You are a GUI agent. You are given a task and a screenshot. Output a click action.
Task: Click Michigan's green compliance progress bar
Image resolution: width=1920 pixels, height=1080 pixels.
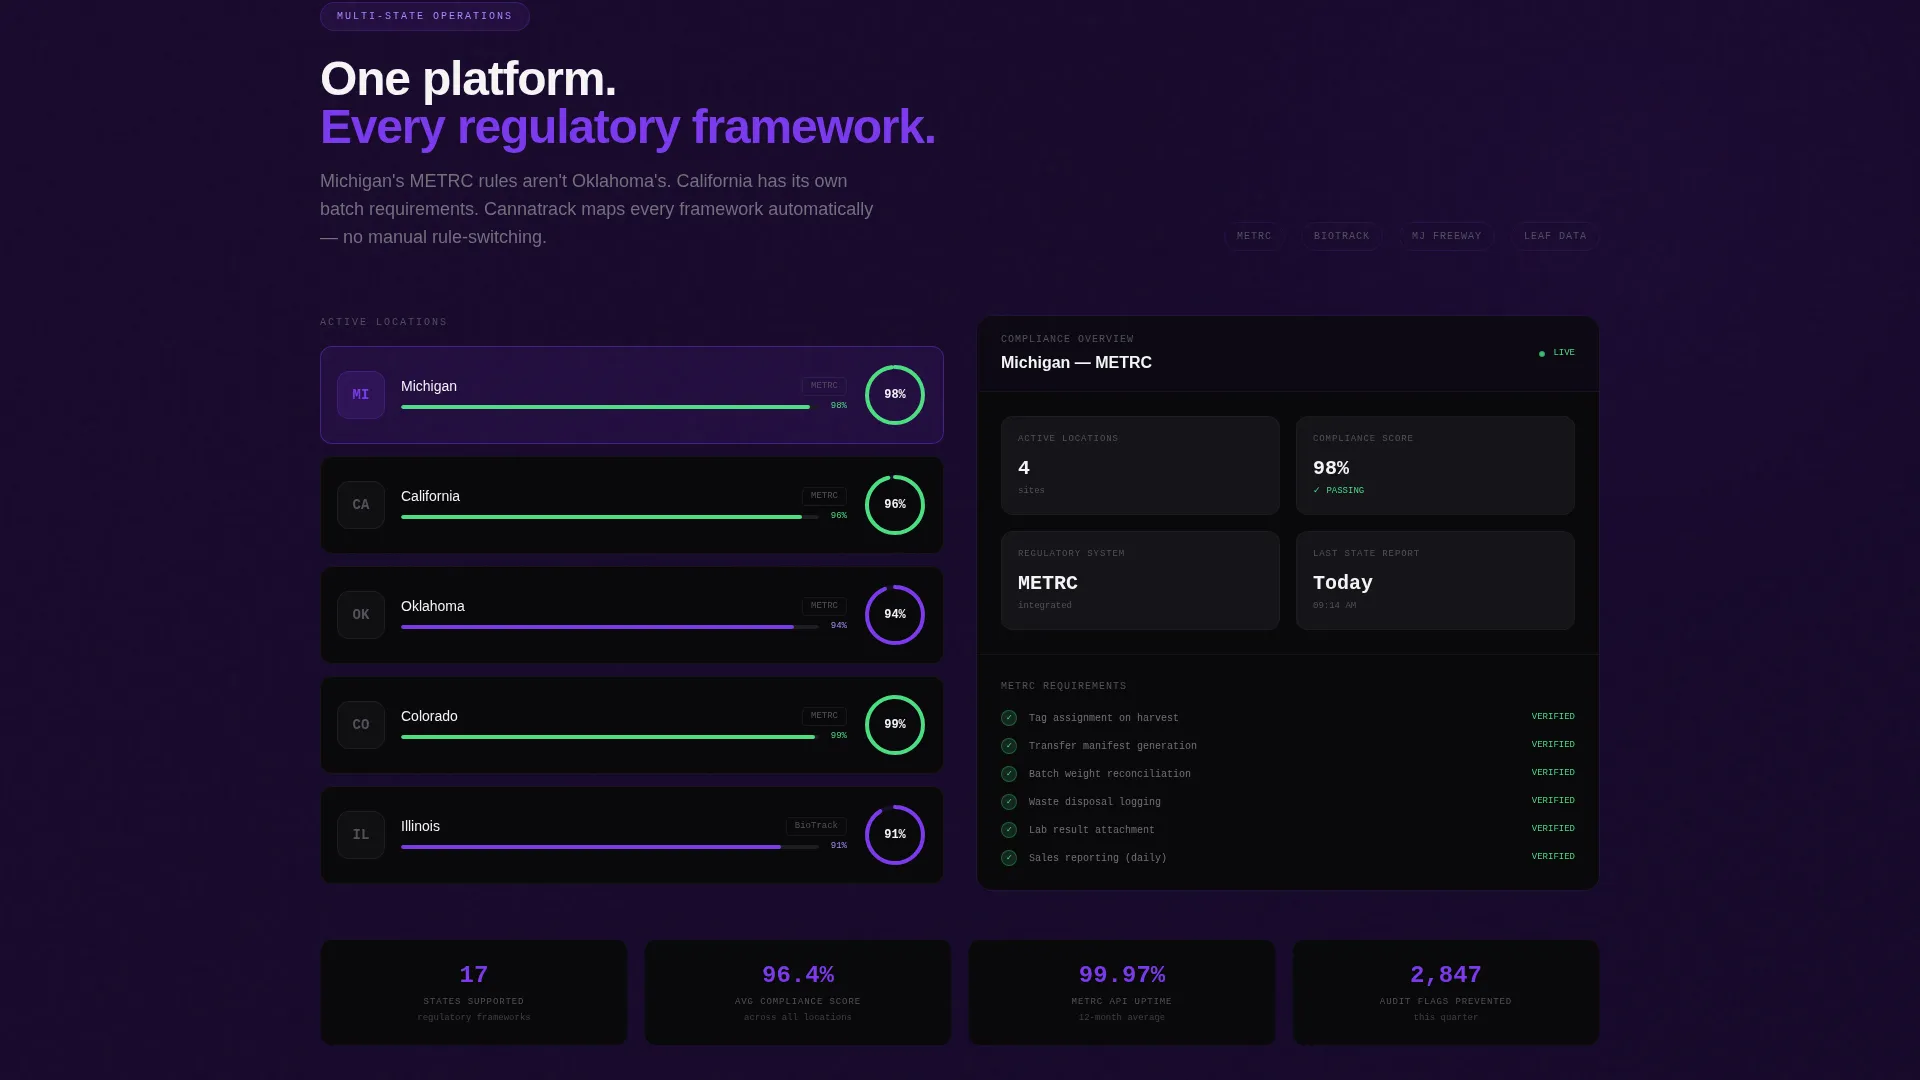click(610, 407)
